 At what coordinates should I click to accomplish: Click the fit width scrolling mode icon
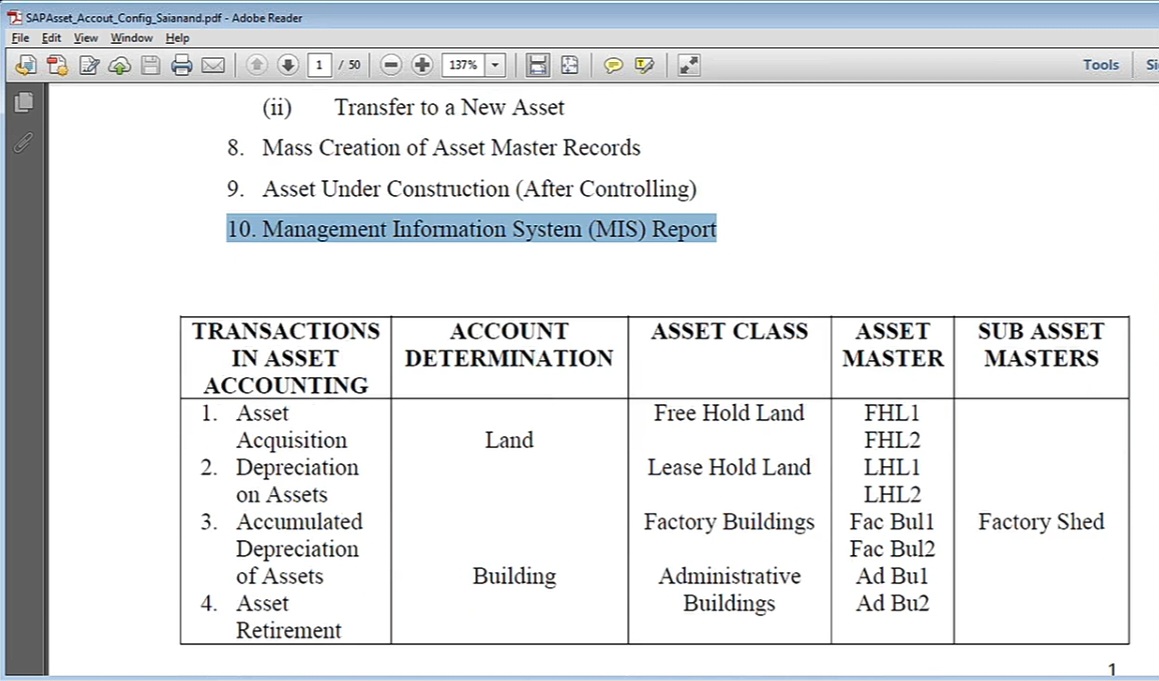tap(537, 65)
